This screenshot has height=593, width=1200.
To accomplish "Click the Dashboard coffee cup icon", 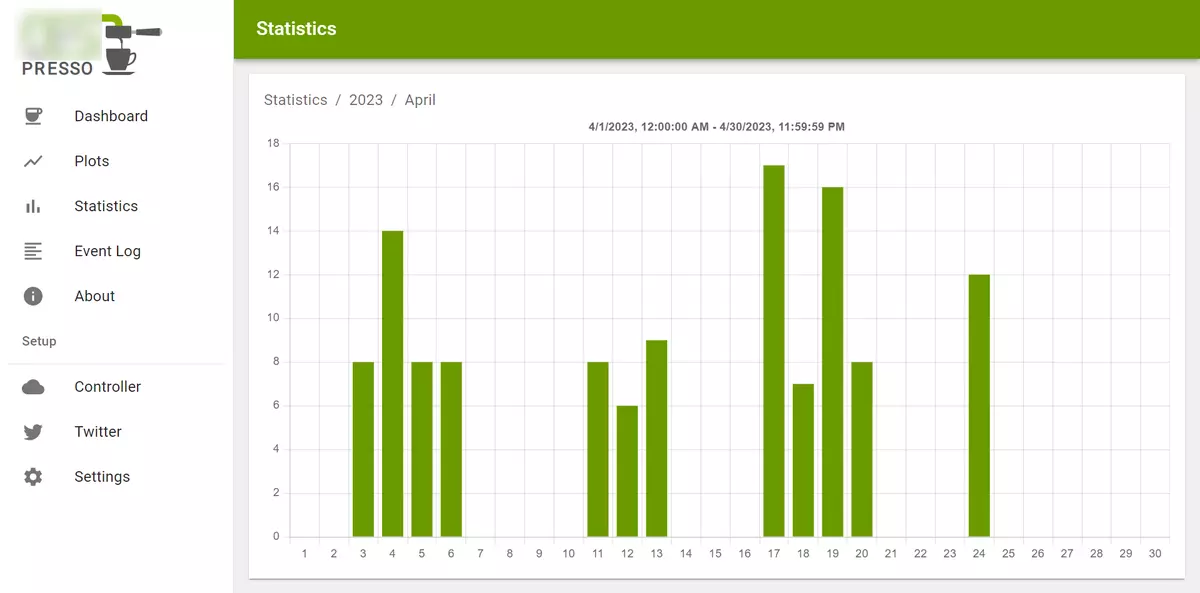I will click(33, 116).
